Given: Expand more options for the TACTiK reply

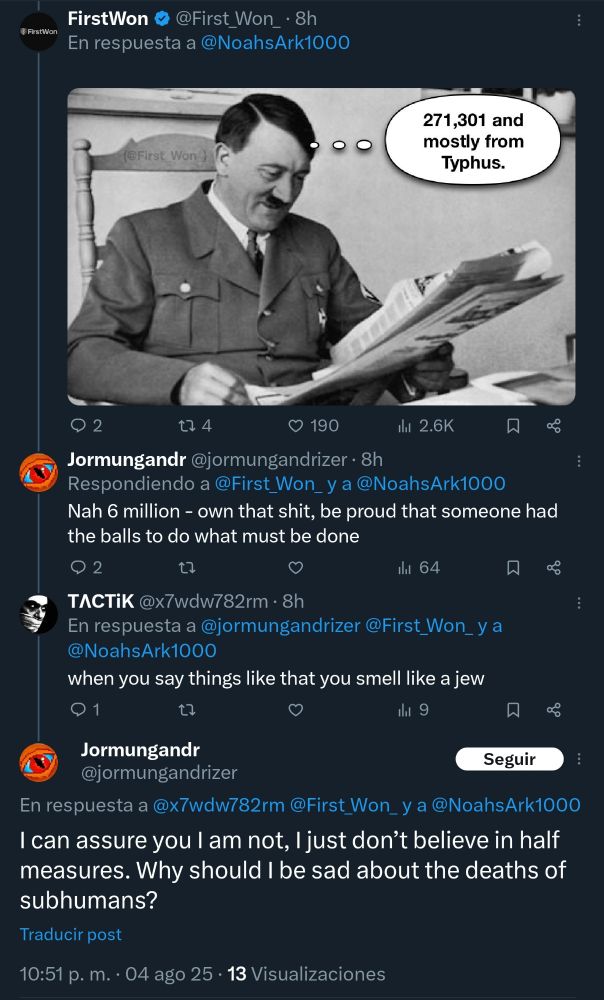Looking at the screenshot, I should tap(579, 603).
